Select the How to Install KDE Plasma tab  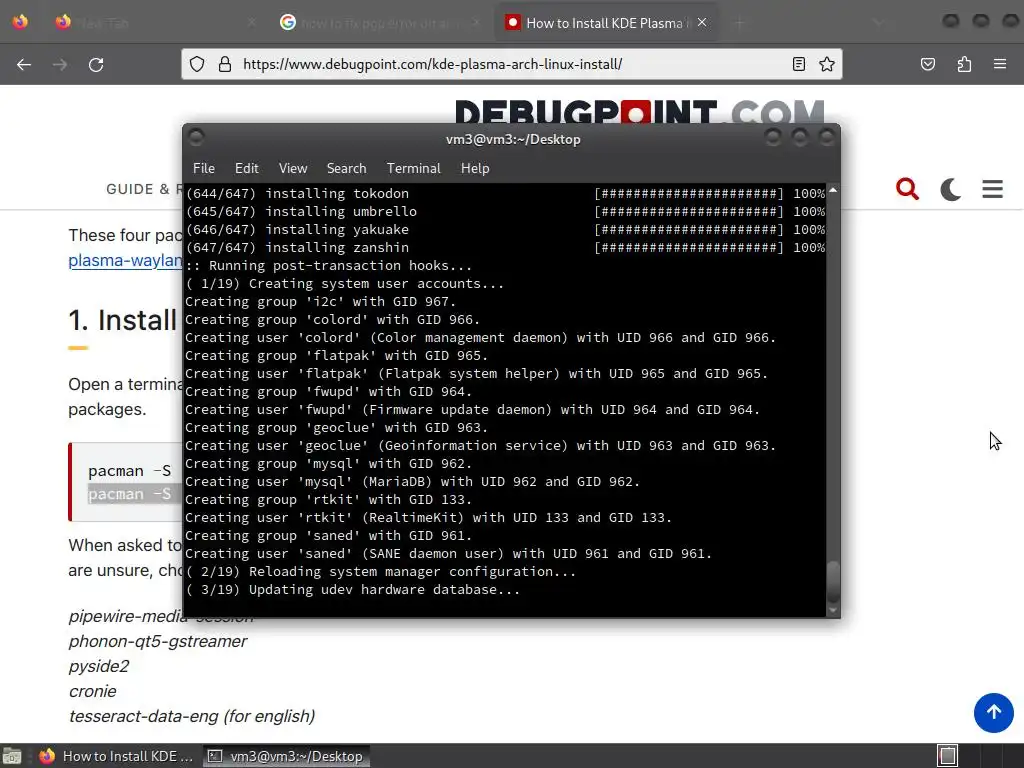point(604,23)
